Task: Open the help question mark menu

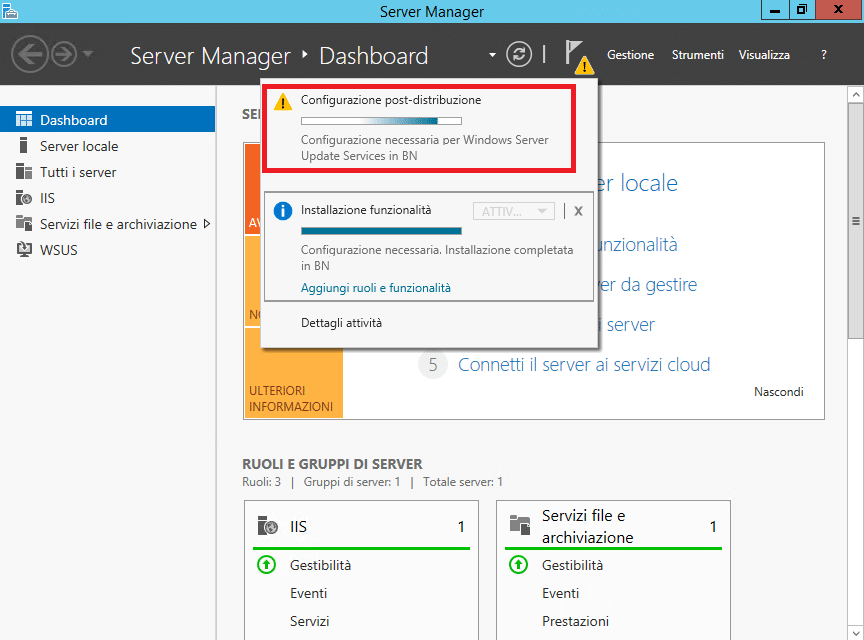Action: (x=824, y=55)
